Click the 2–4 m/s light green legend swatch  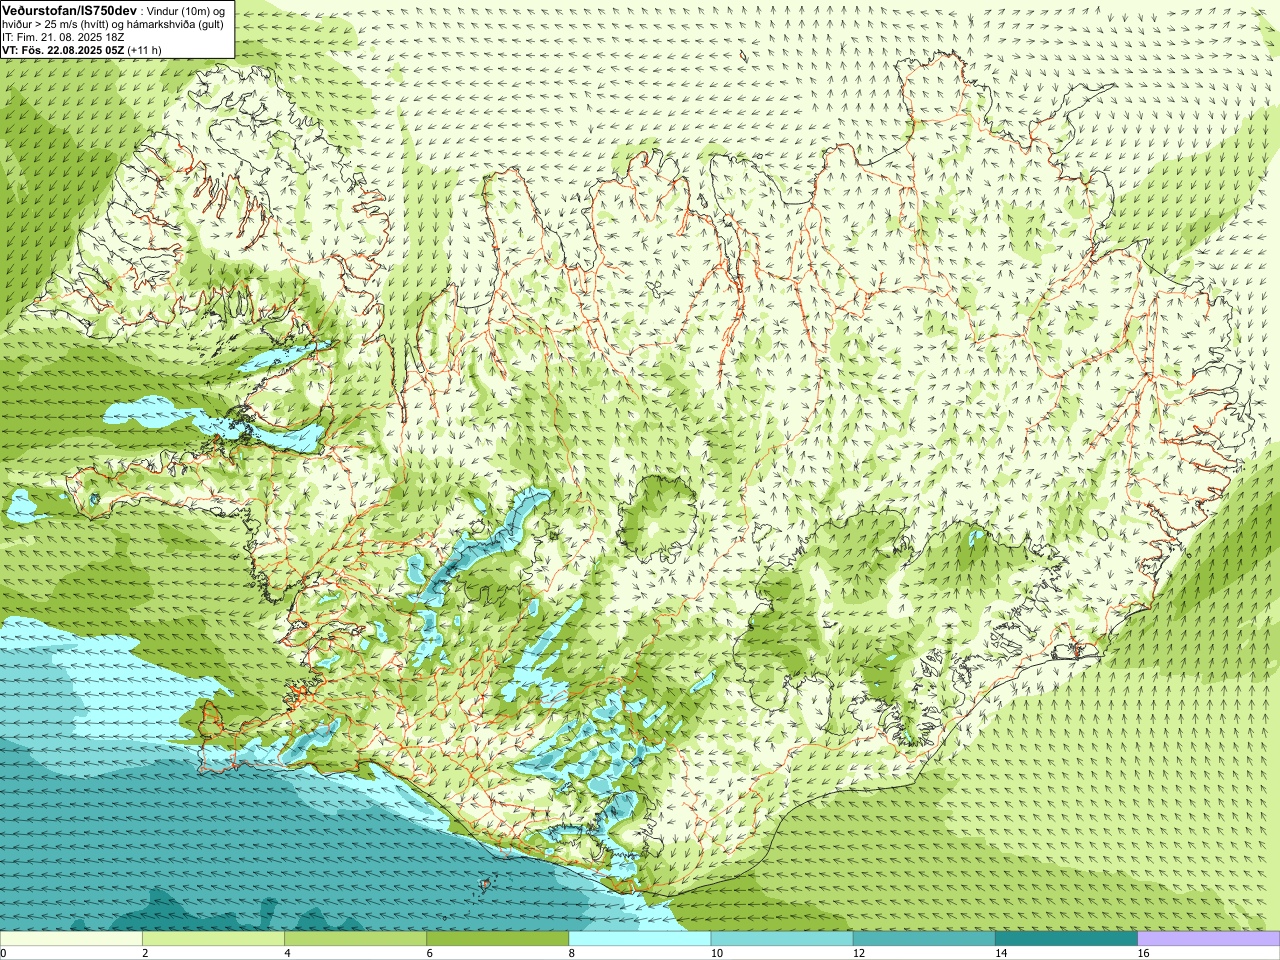pyautogui.click(x=213, y=939)
